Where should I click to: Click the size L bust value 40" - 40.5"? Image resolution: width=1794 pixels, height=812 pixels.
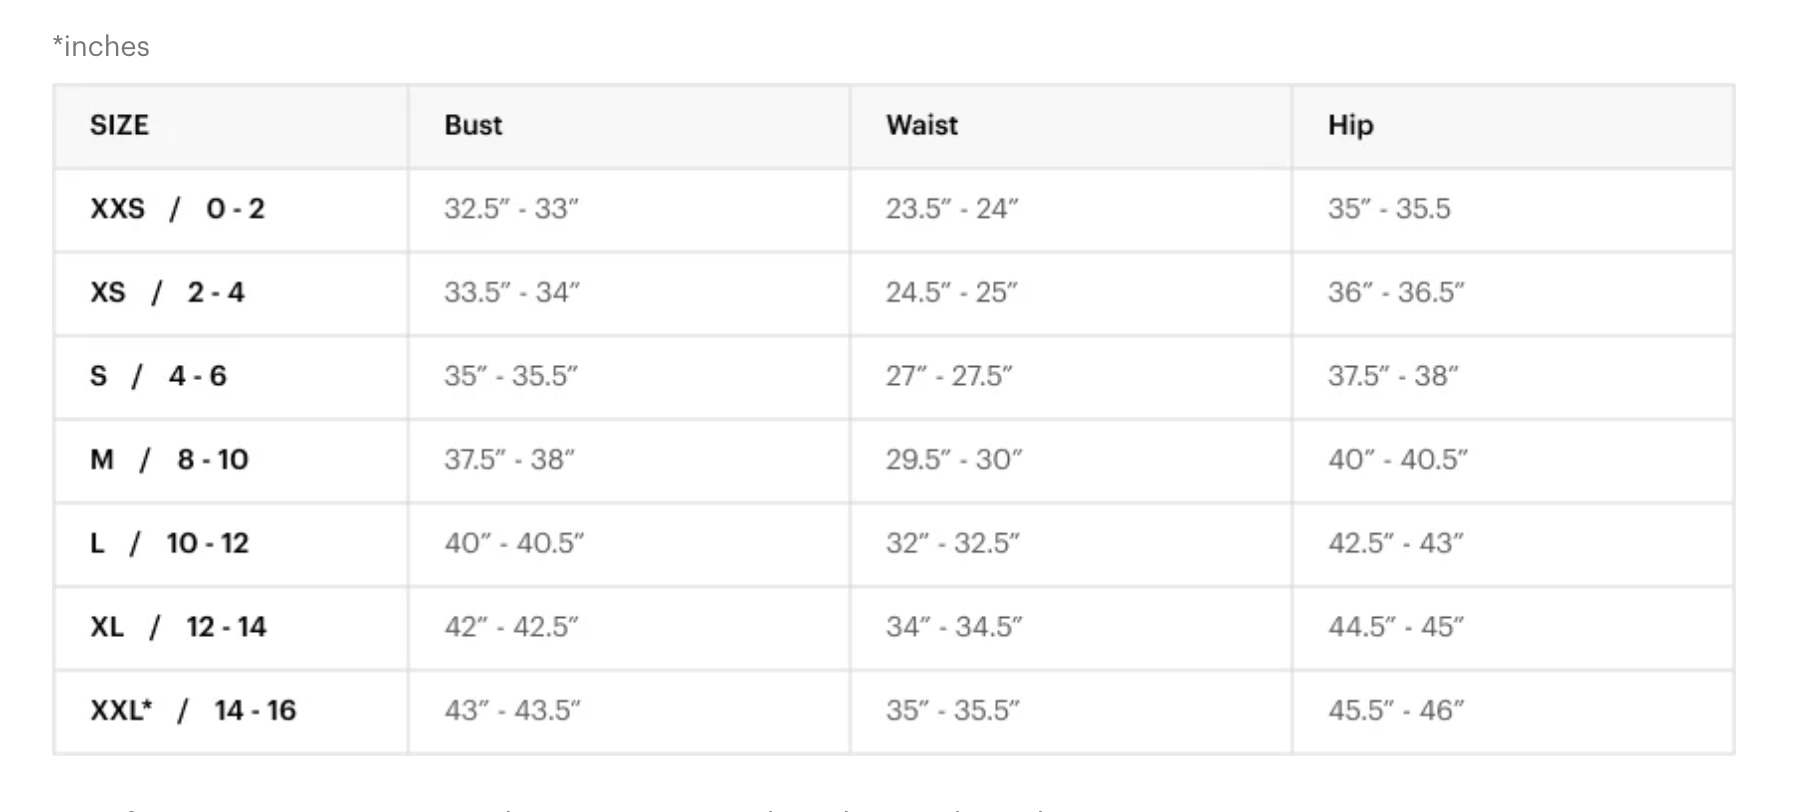pos(514,543)
